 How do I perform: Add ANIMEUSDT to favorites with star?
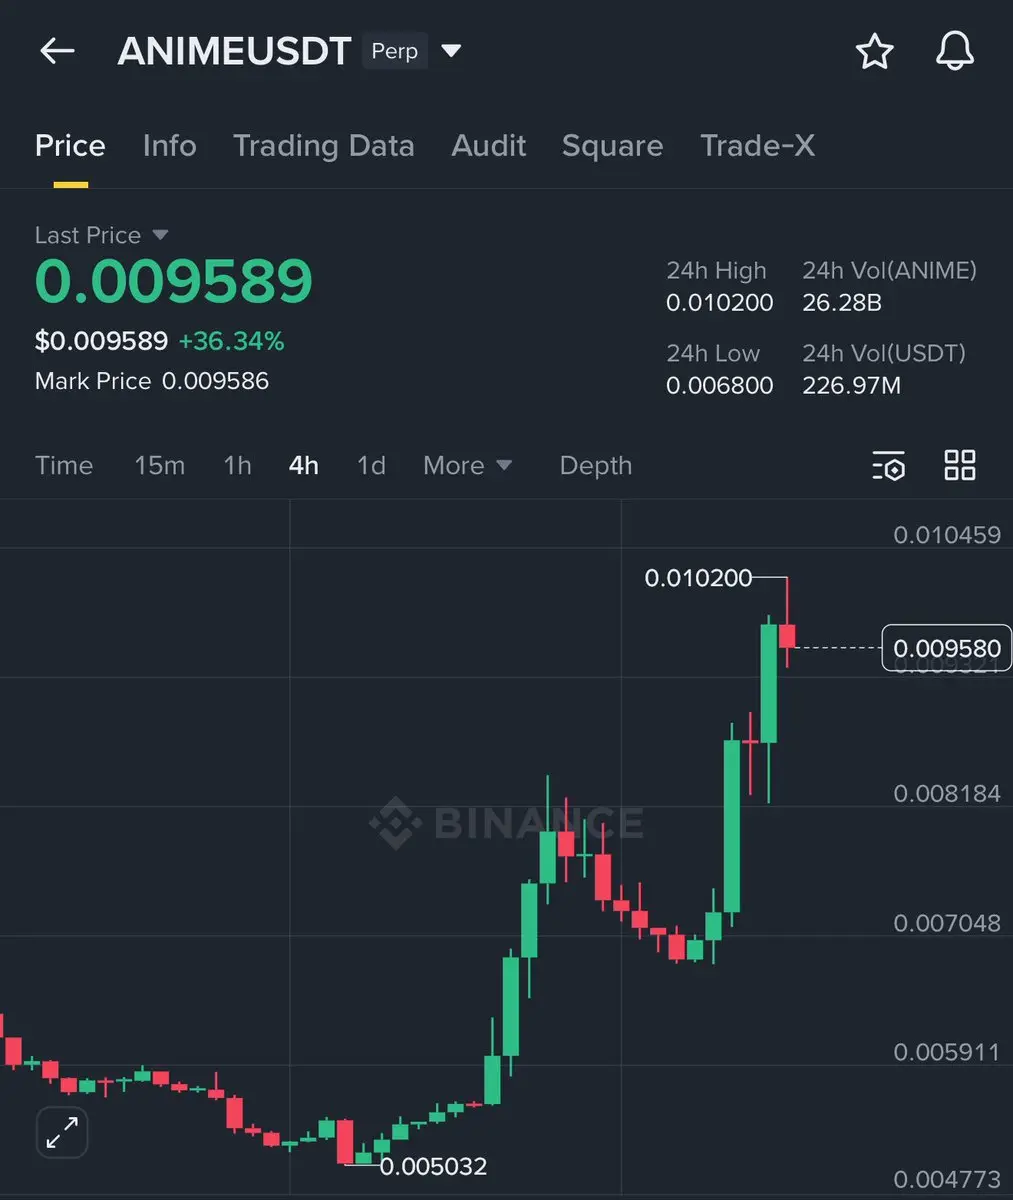[x=874, y=51]
